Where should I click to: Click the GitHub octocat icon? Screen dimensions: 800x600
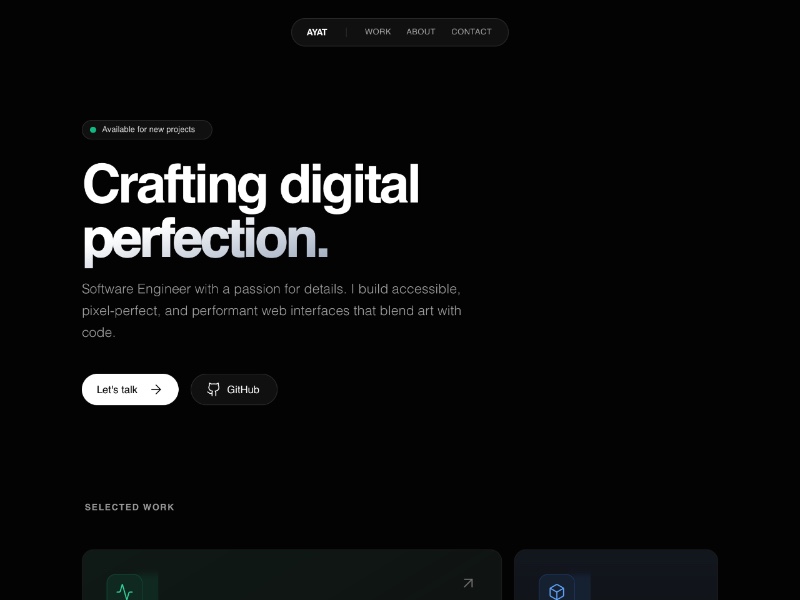[x=213, y=389]
